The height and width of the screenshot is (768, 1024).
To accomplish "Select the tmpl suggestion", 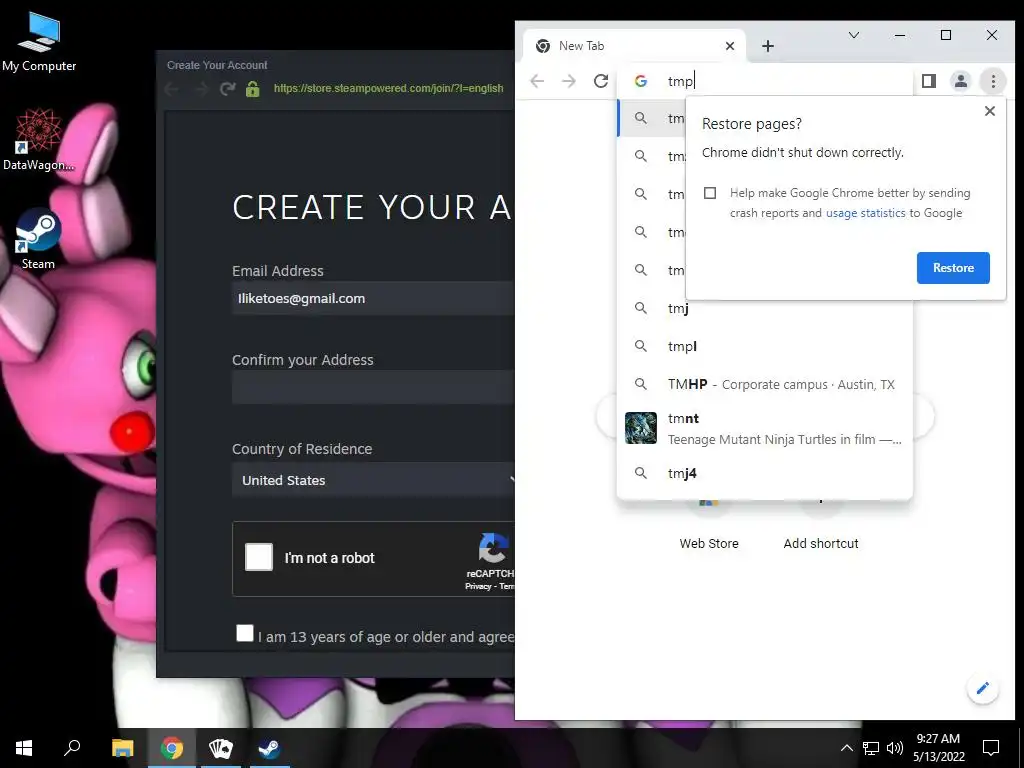I will click(x=764, y=346).
